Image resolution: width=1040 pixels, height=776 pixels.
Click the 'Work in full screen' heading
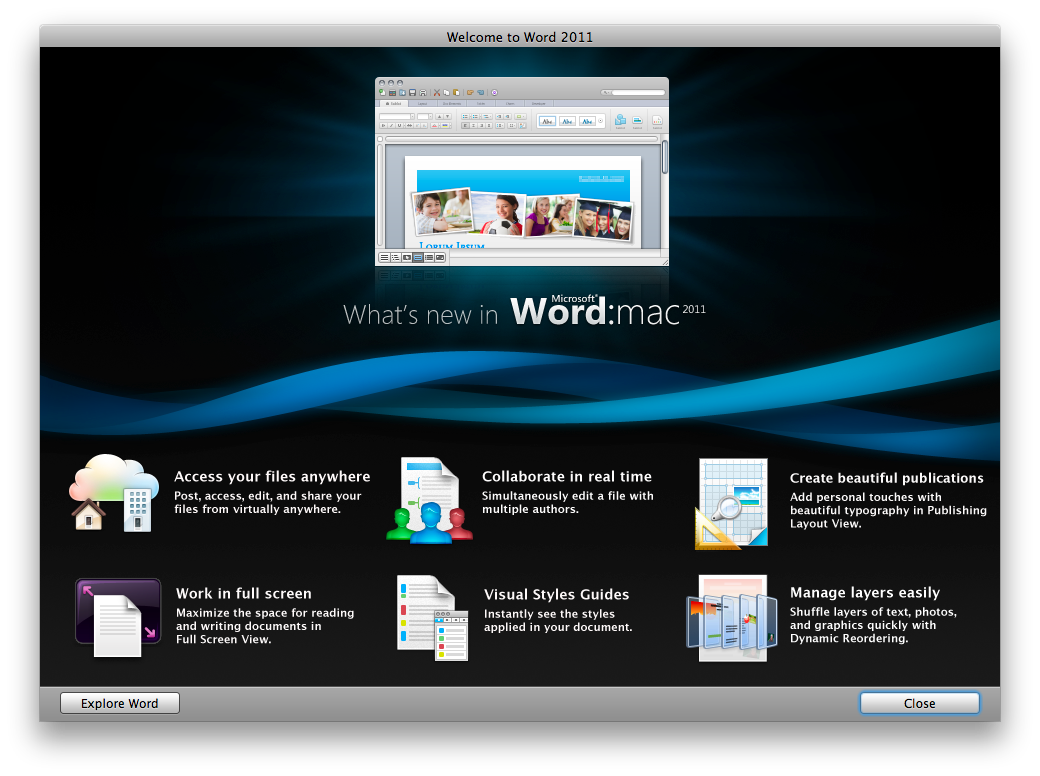pyautogui.click(x=243, y=593)
